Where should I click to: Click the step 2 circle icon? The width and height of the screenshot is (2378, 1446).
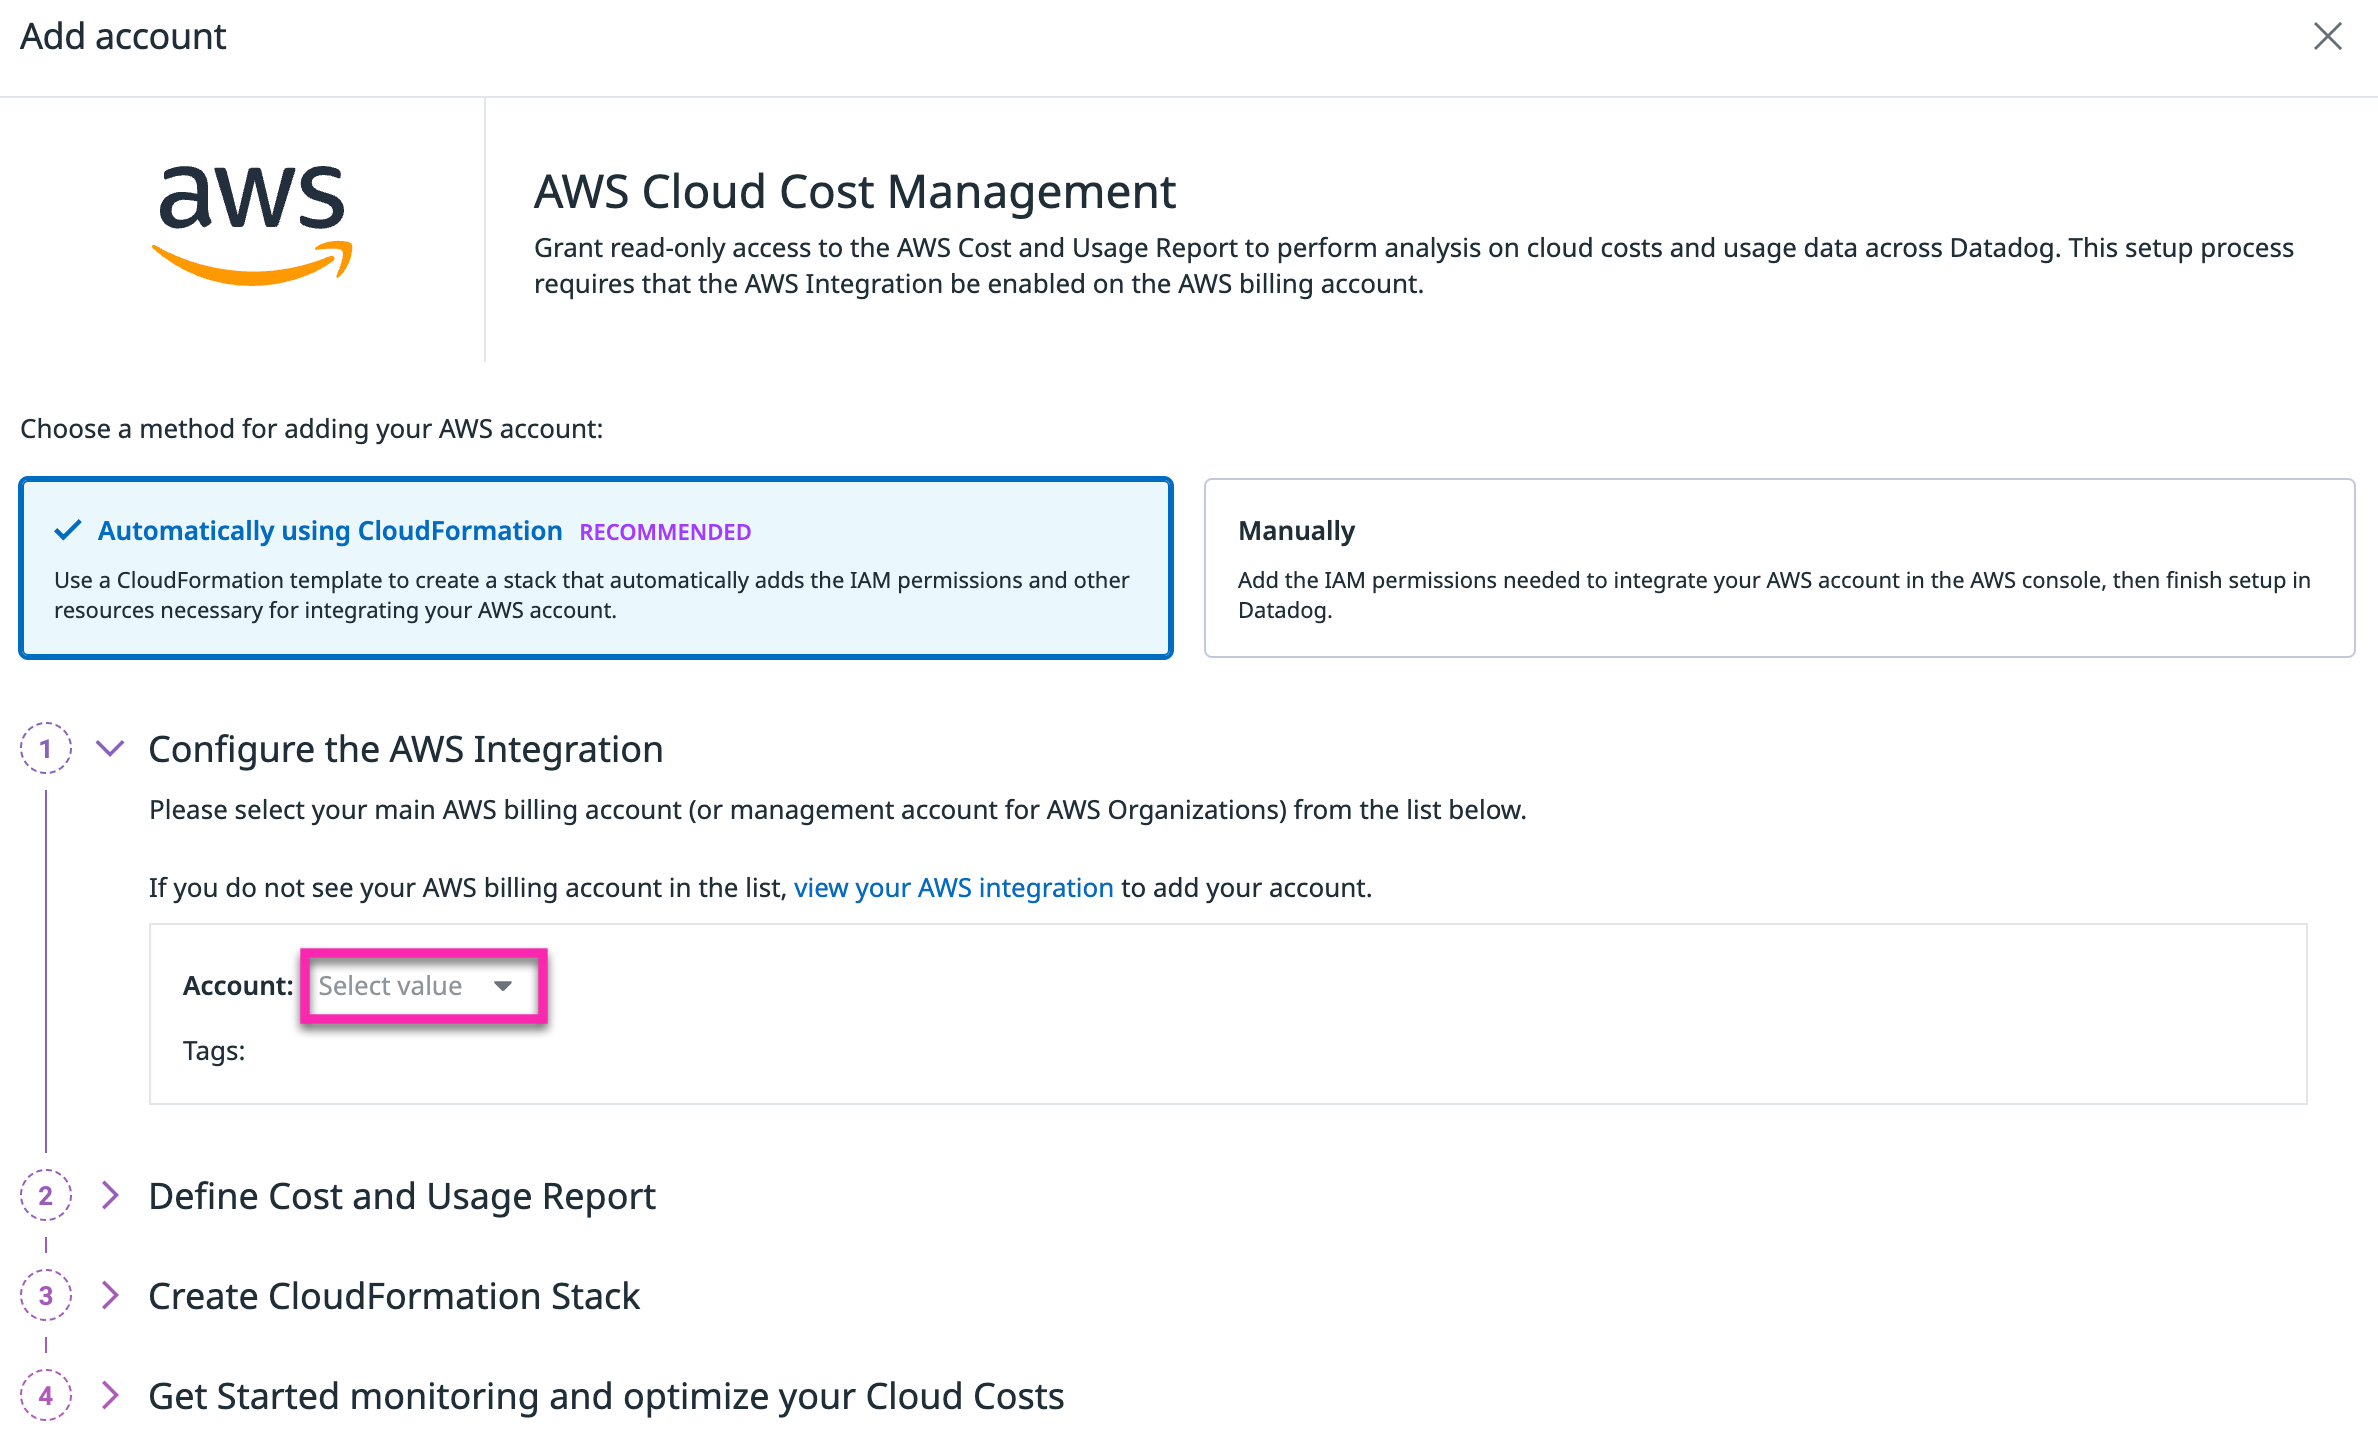pyautogui.click(x=45, y=1195)
